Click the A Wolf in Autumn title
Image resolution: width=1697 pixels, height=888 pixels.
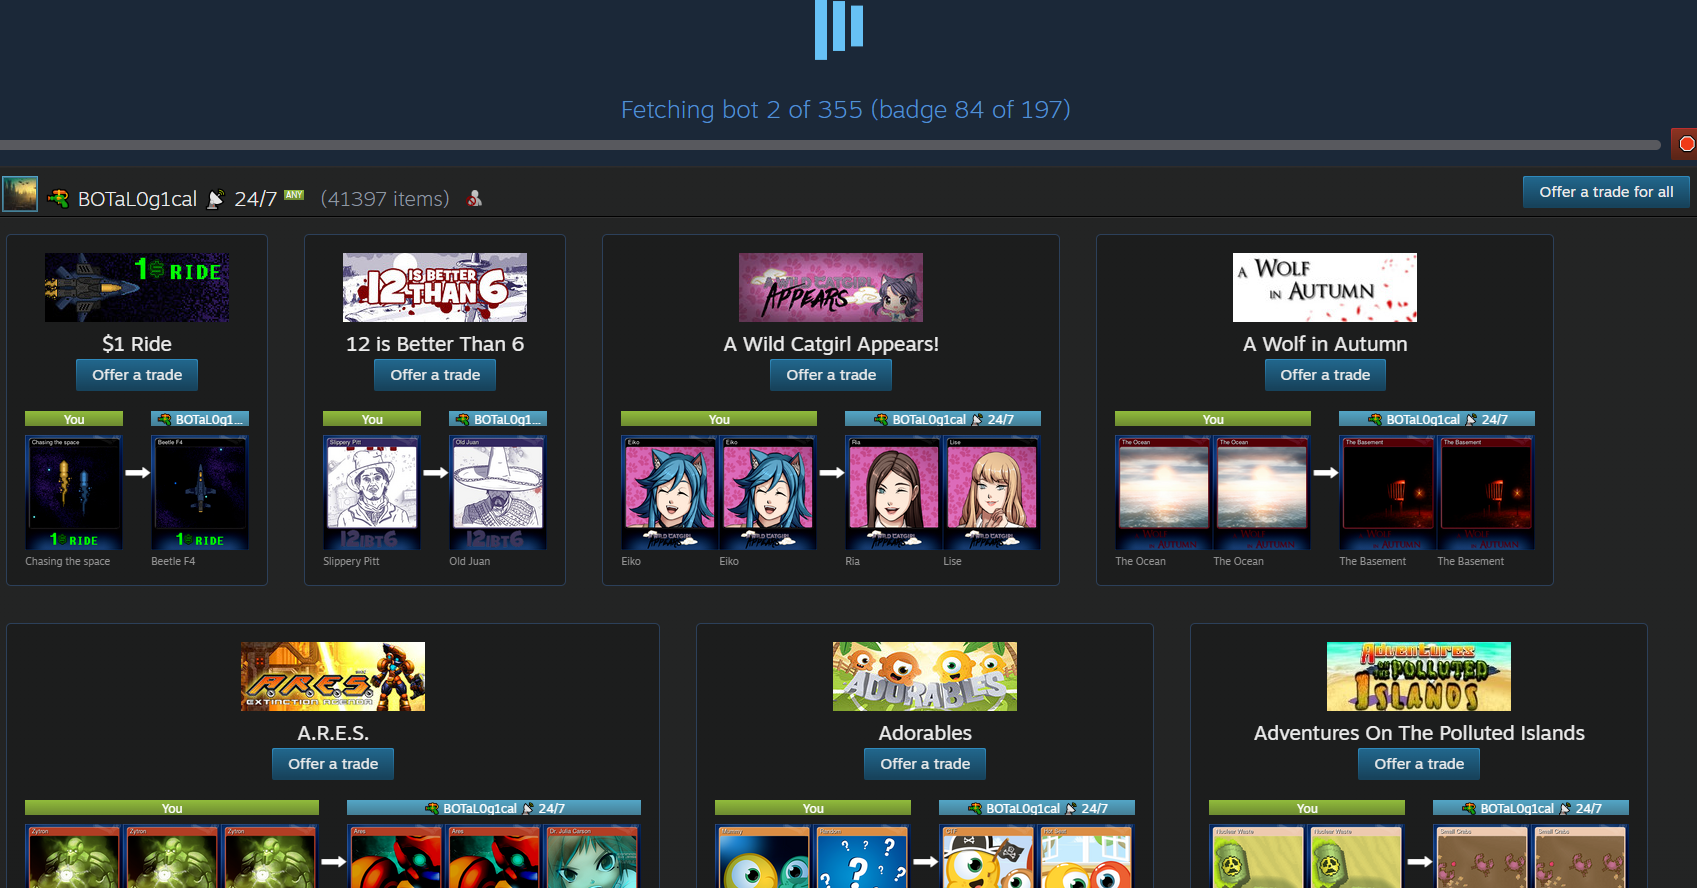point(1325,344)
